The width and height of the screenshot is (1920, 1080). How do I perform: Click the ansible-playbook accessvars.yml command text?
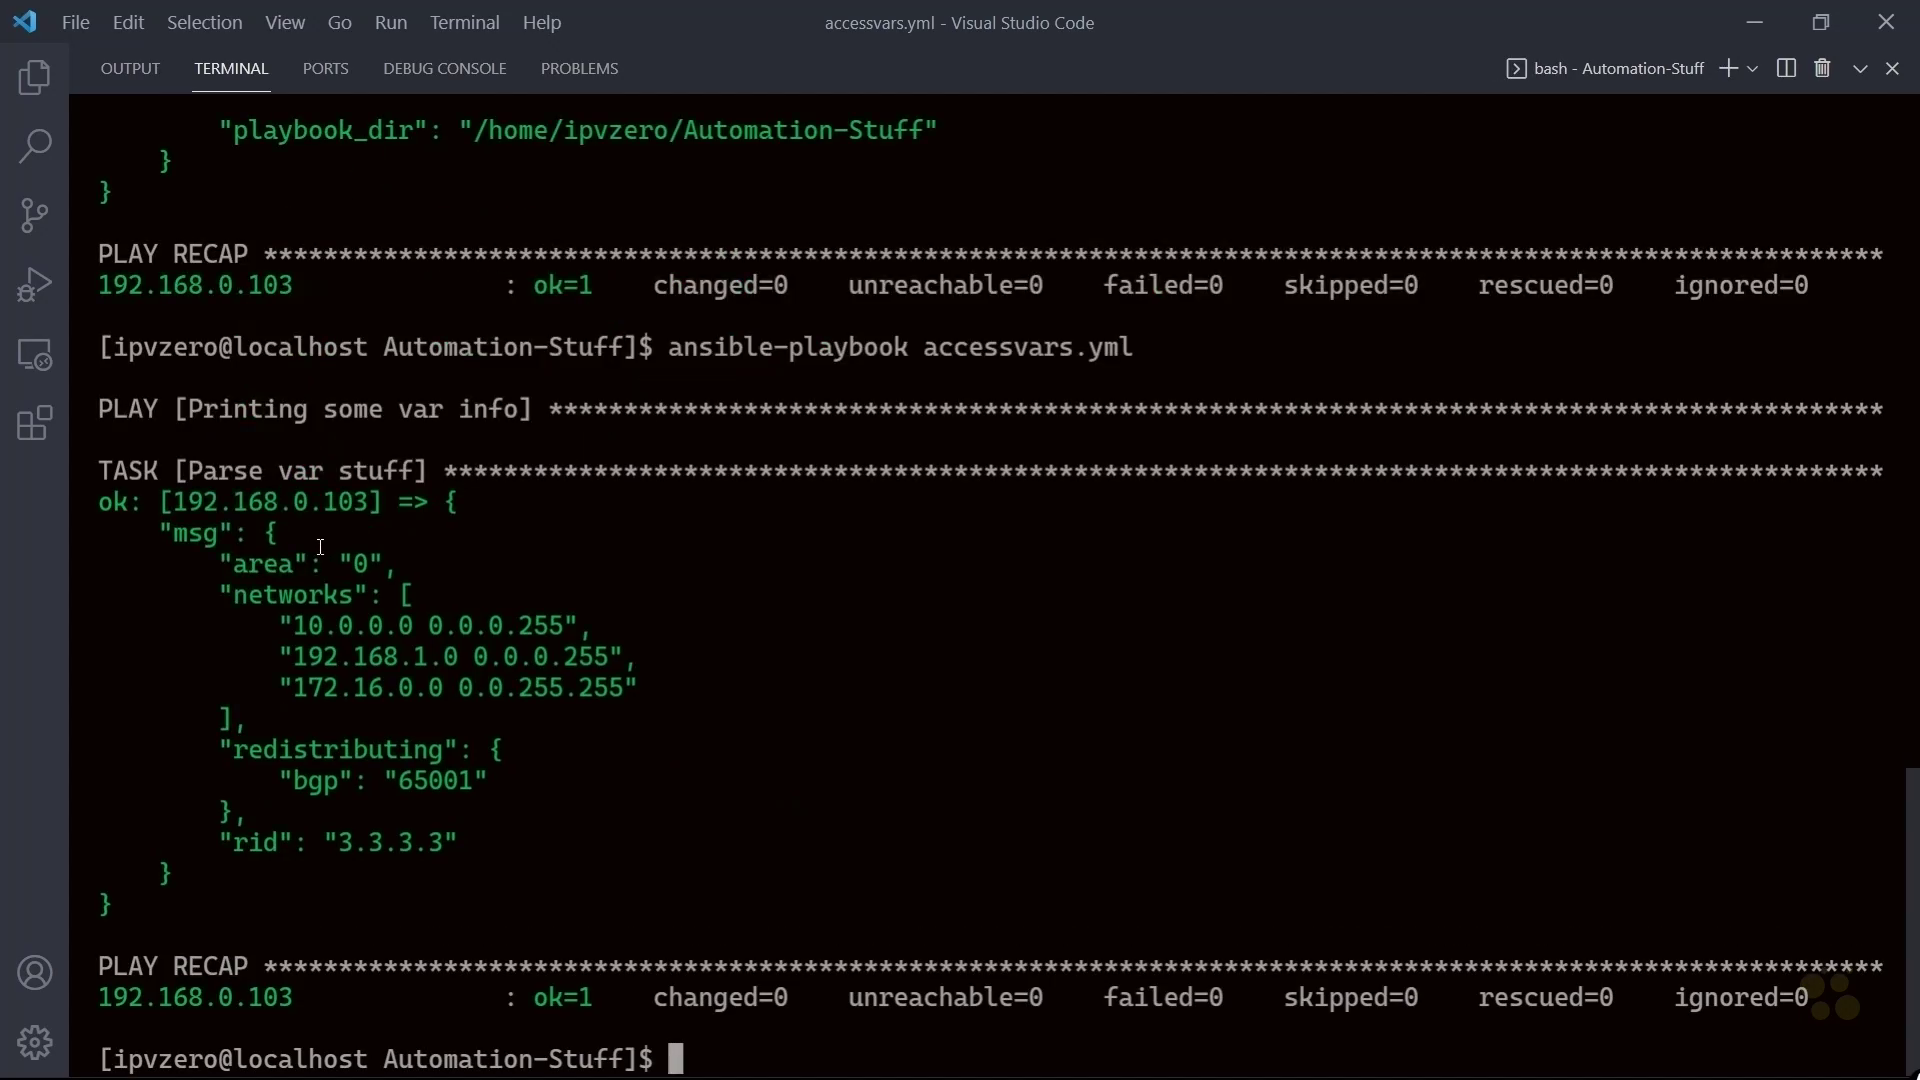900,347
